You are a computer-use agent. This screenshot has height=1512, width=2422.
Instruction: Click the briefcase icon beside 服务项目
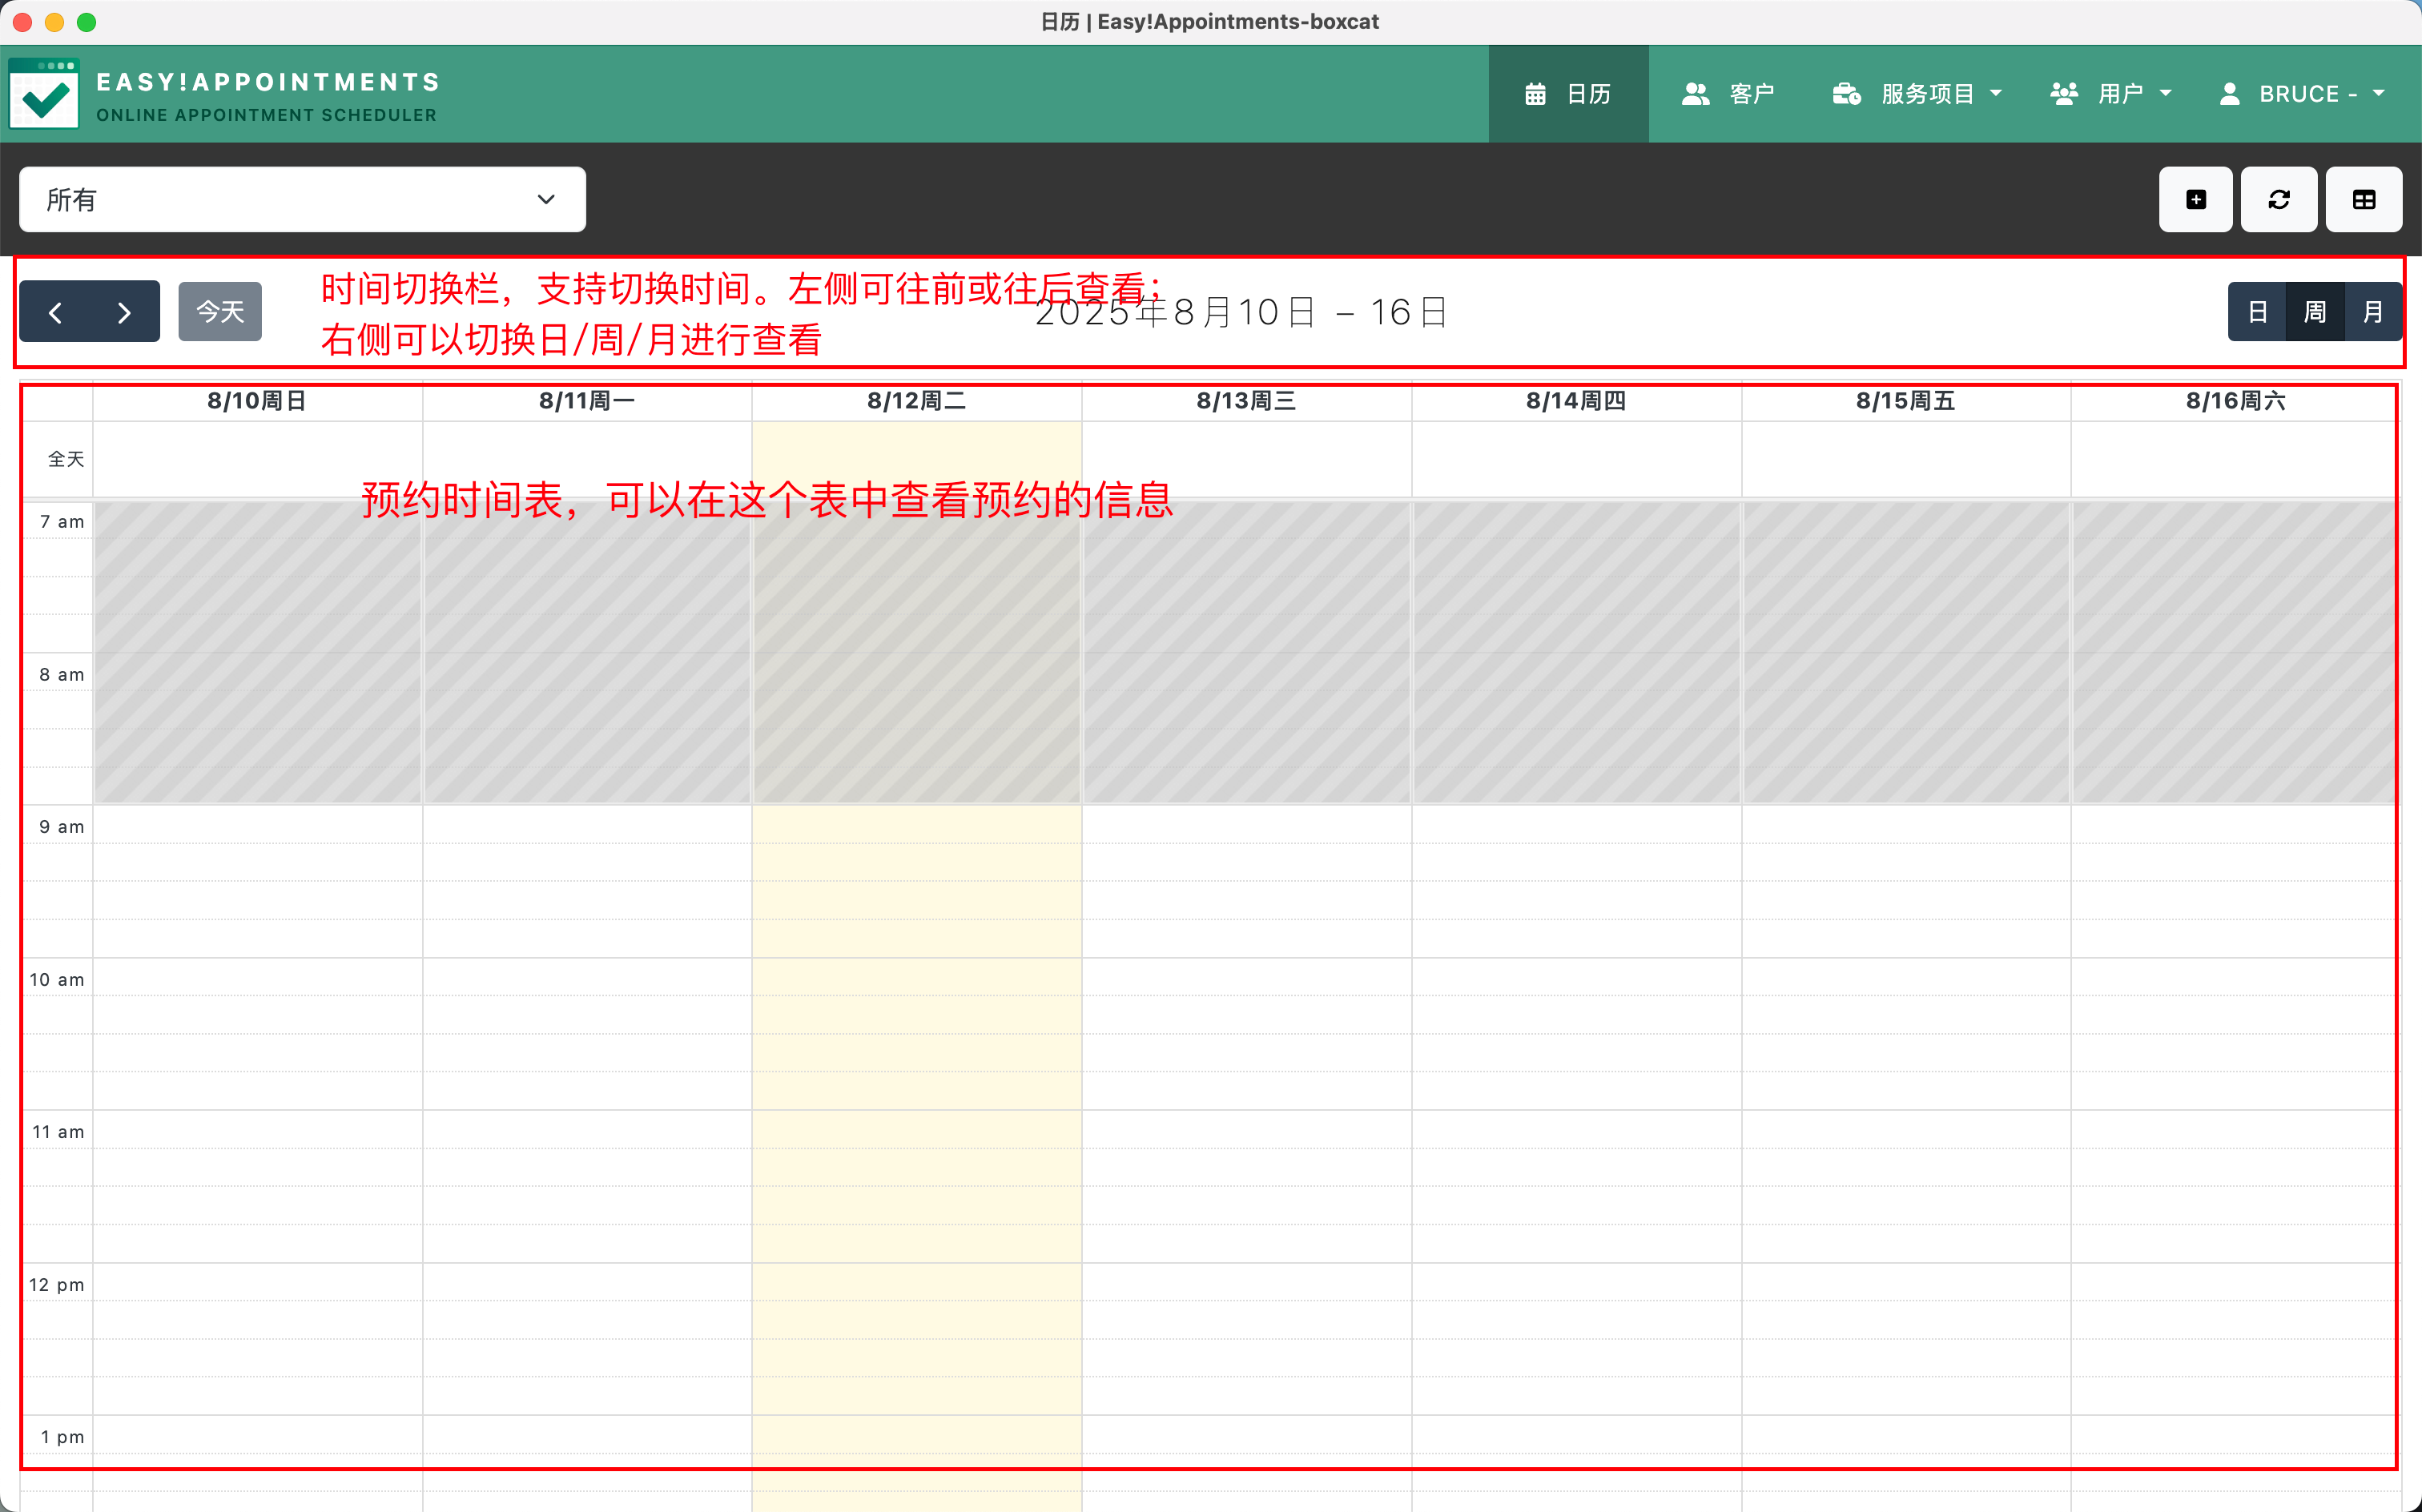(x=1846, y=94)
